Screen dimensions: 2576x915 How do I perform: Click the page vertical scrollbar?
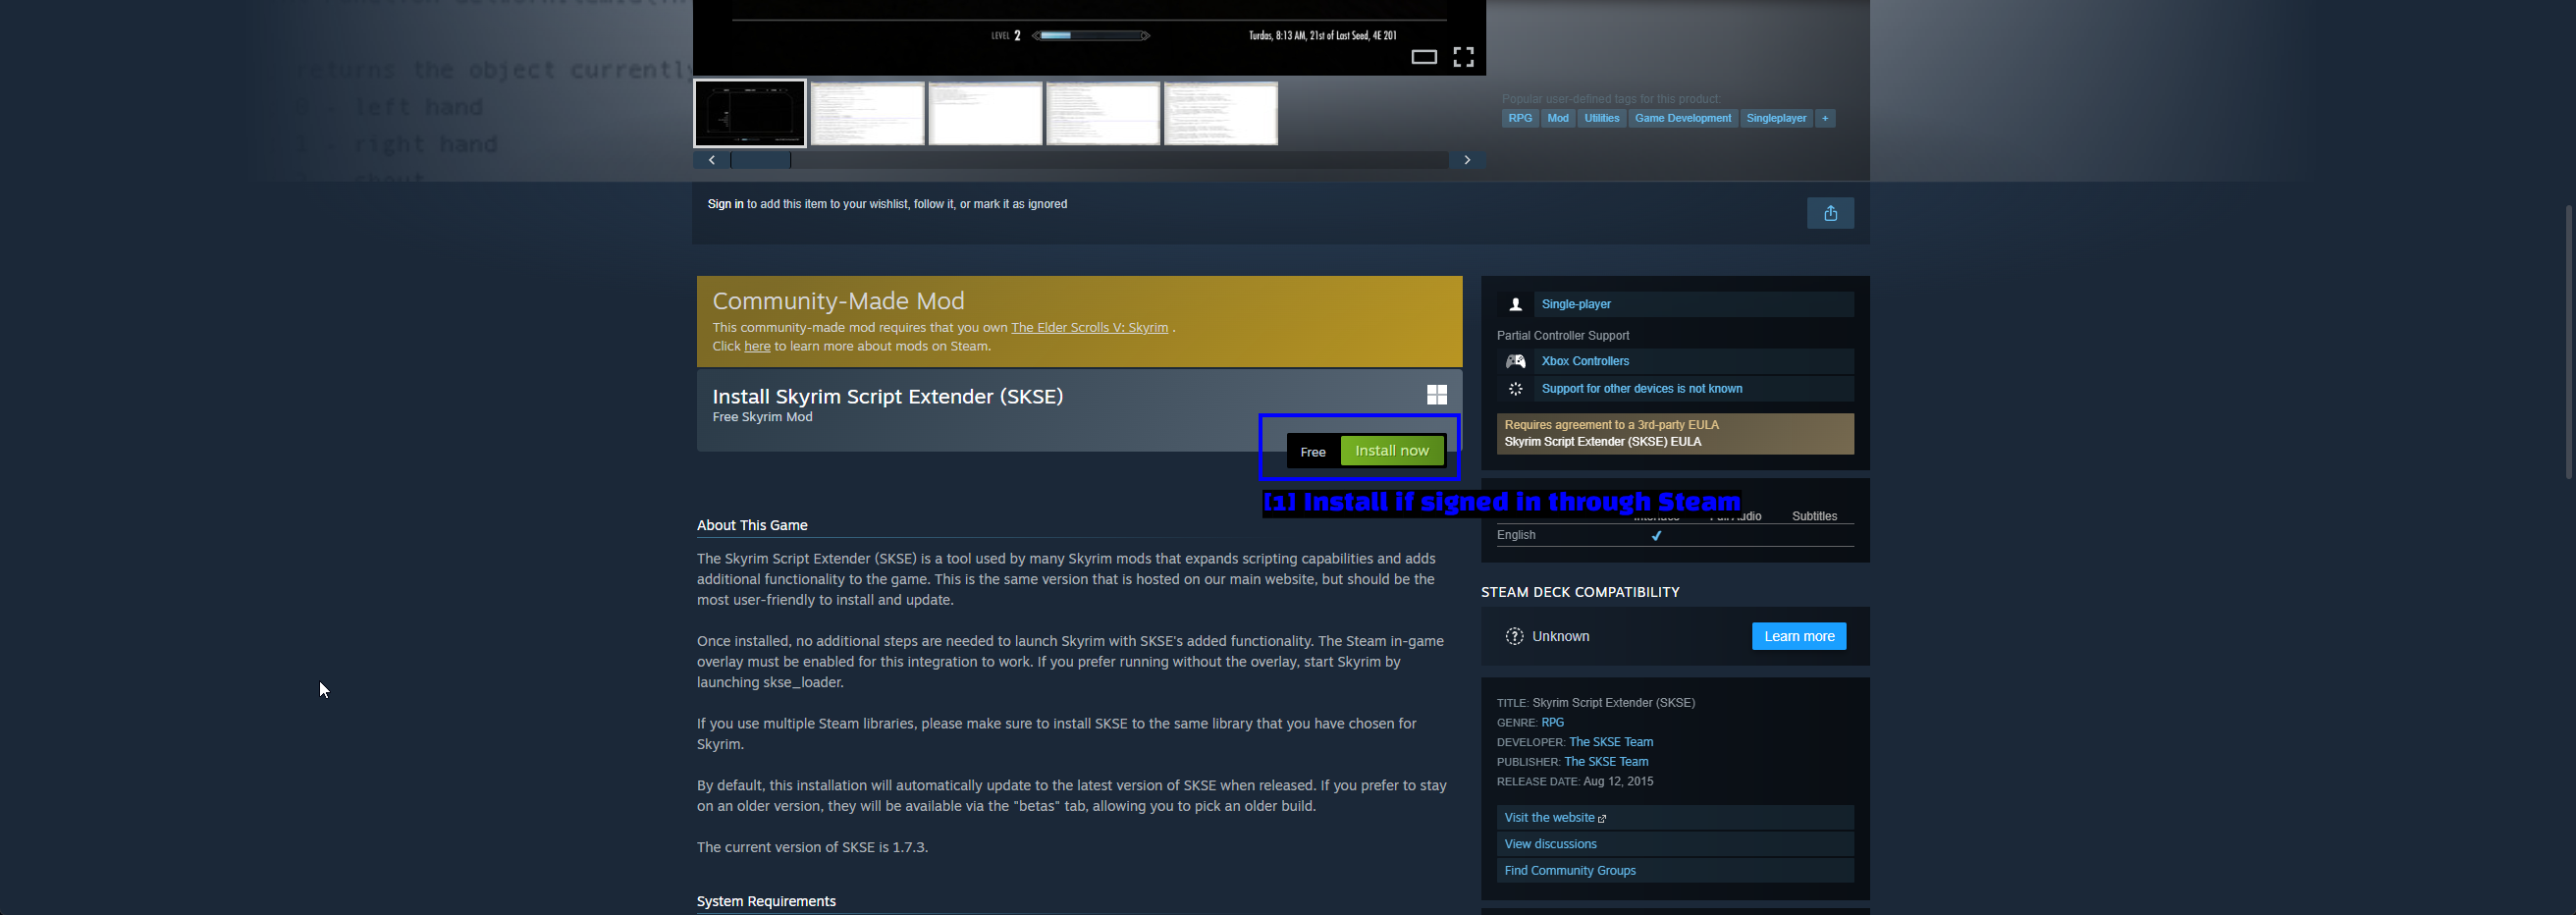pos(2568,342)
